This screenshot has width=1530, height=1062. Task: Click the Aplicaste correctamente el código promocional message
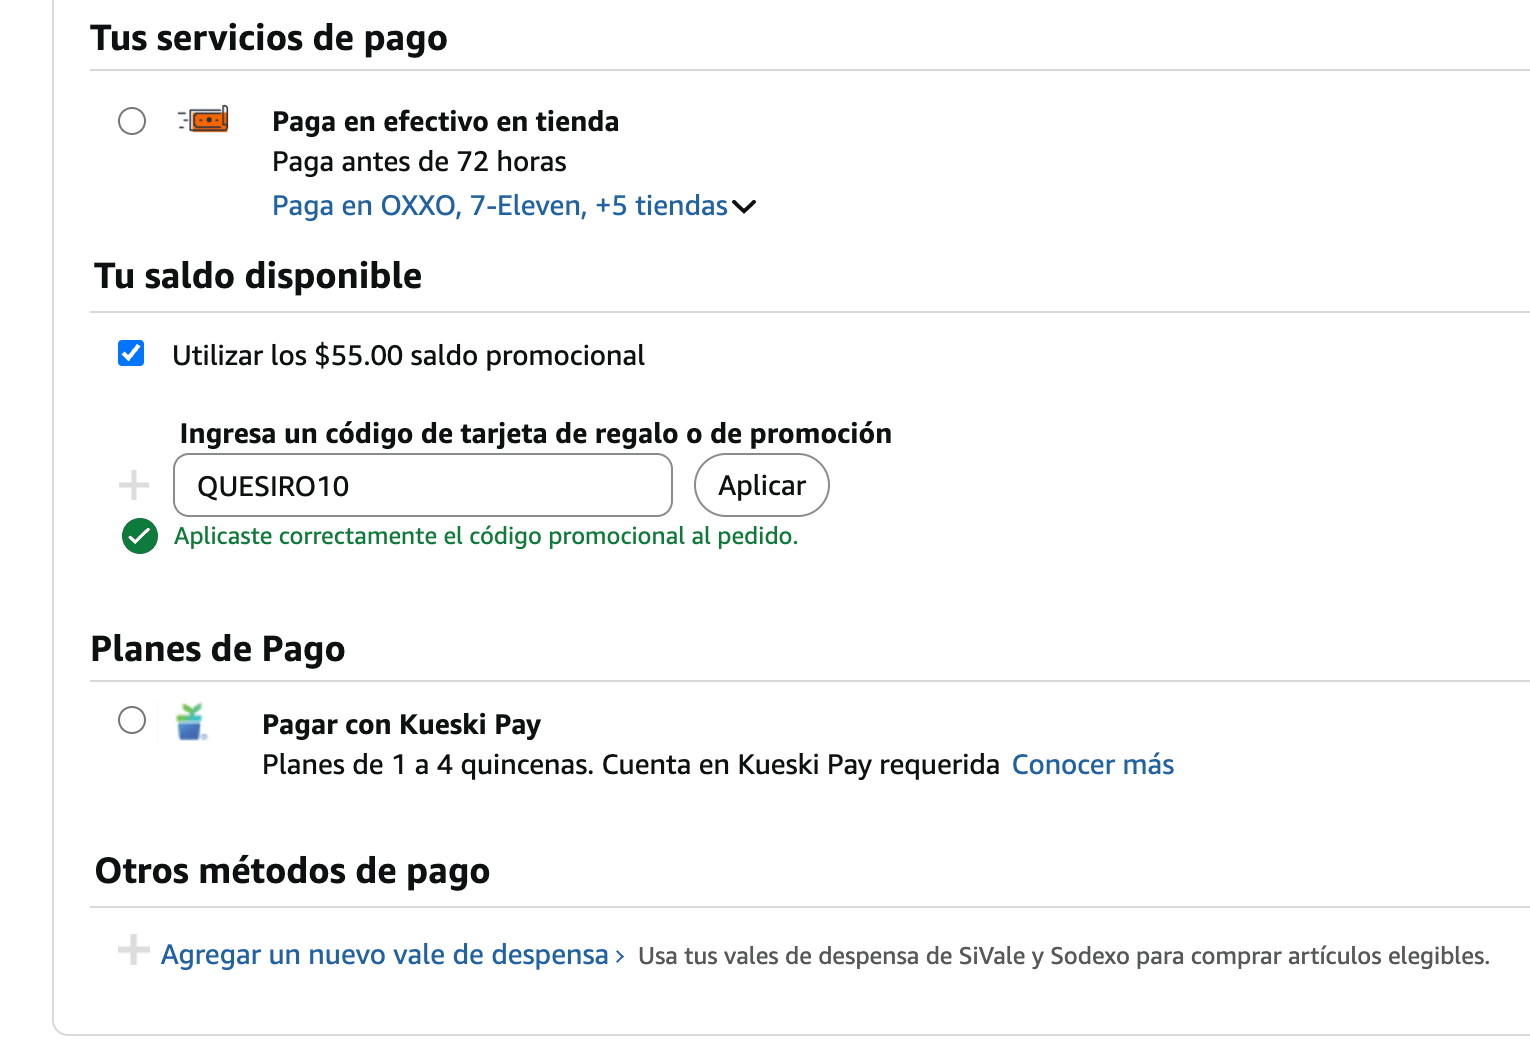486,536
